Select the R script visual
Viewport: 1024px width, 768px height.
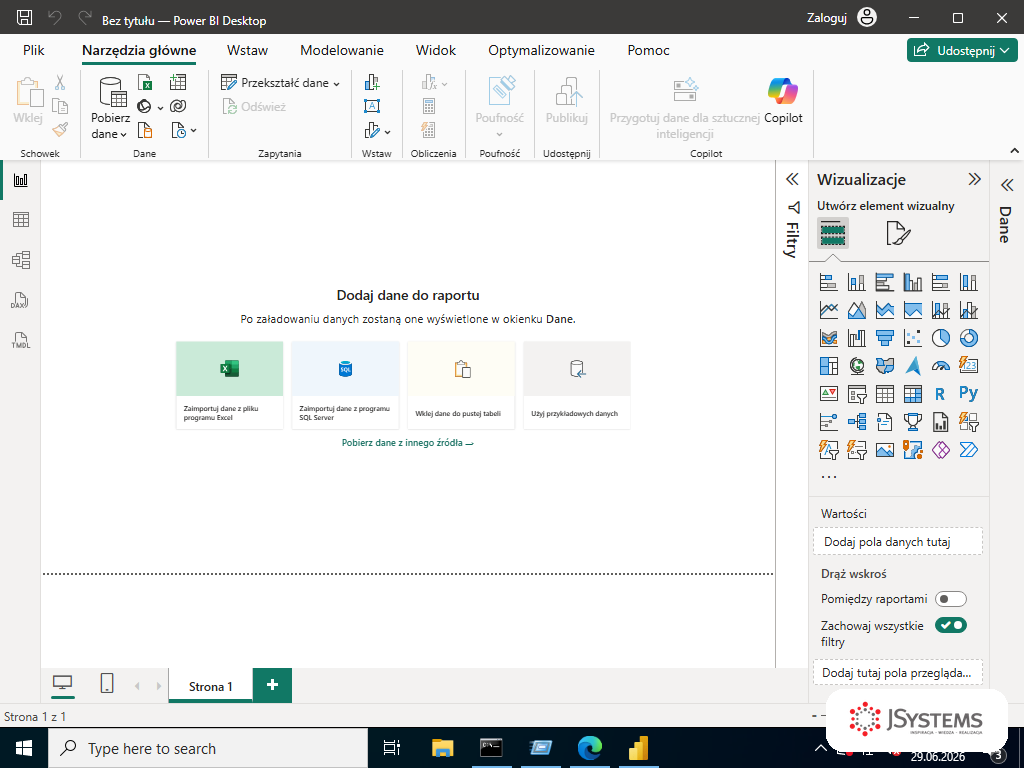tap(940, 394)
